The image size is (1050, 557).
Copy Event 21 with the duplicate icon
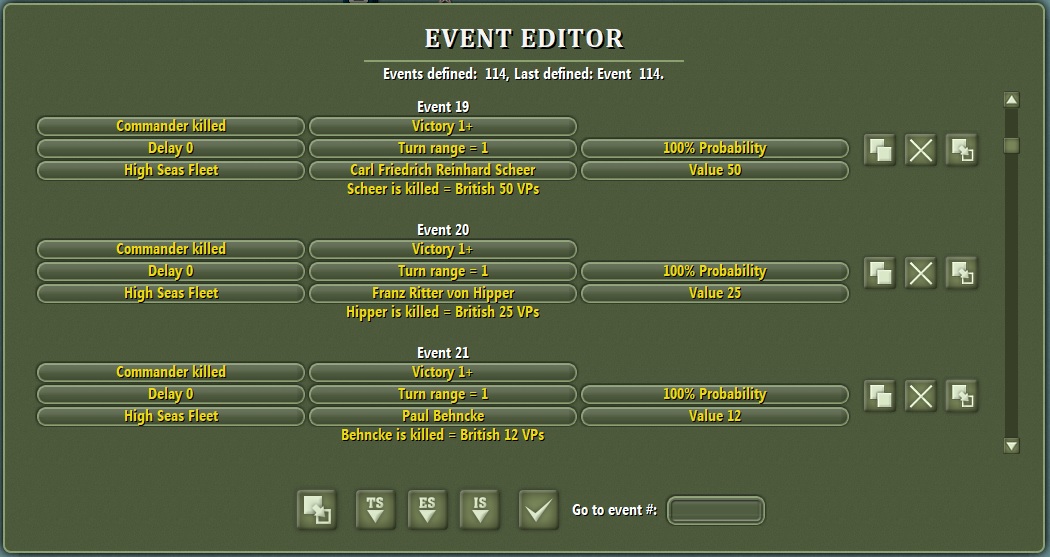[880, 396]
